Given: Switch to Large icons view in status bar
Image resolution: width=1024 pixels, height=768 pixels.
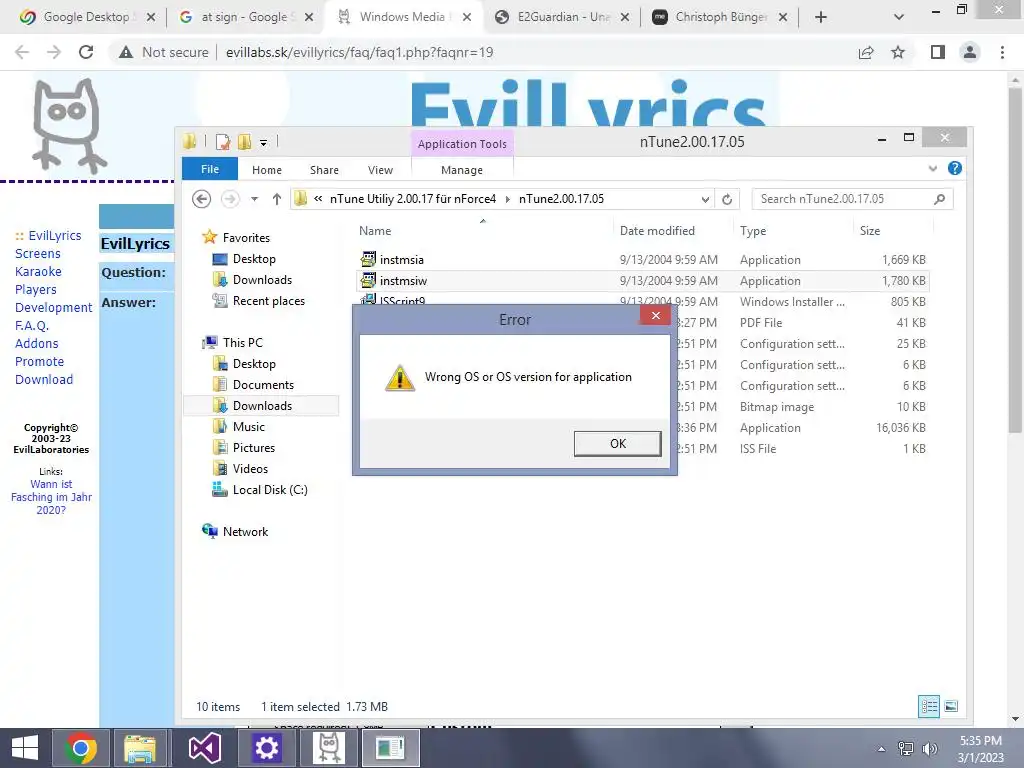Looking at the screenshot, I should pyautogui.click(x=952, y=706).
